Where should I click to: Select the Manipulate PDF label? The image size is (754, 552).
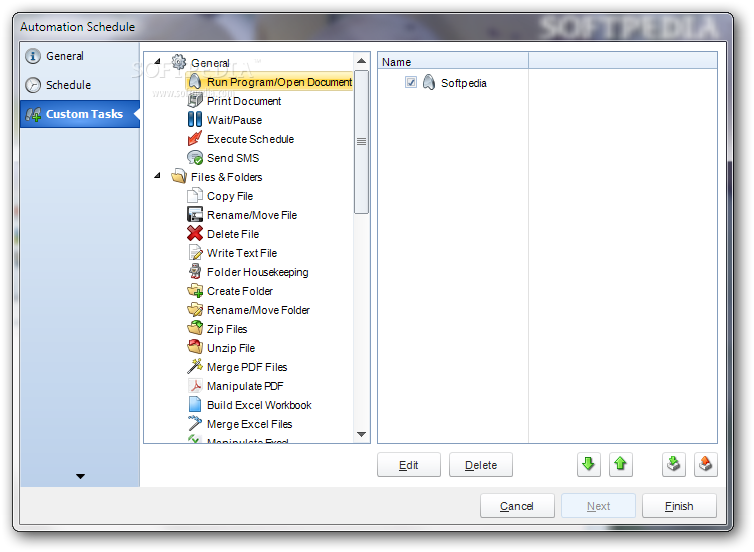[x=245, y=386]
